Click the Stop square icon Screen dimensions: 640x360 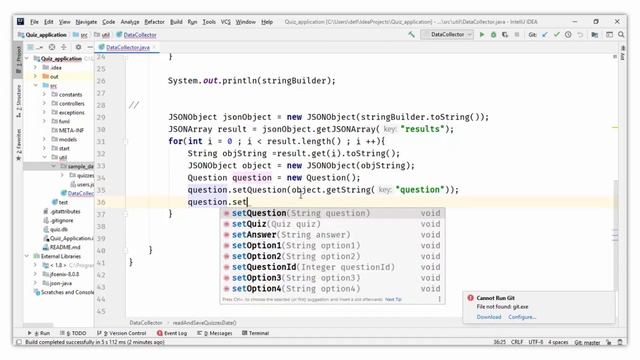point(517,35)
